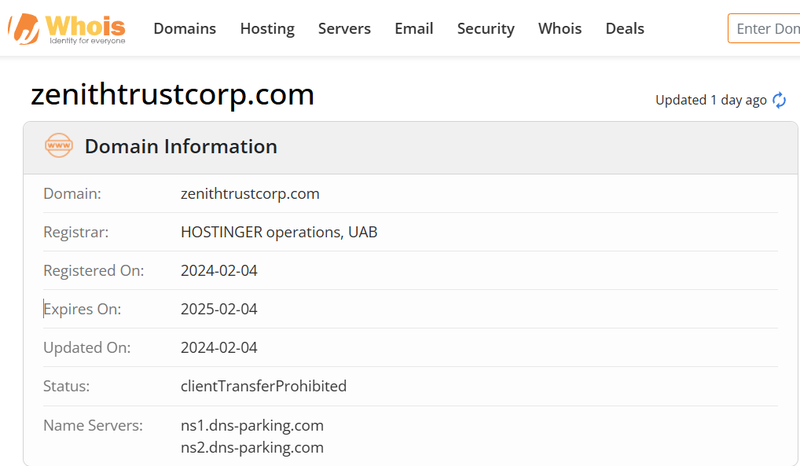Select the registrar HOSTINGER operations, UAB
Viewport: 800px width, 466px height.
(x=279, y=232)
